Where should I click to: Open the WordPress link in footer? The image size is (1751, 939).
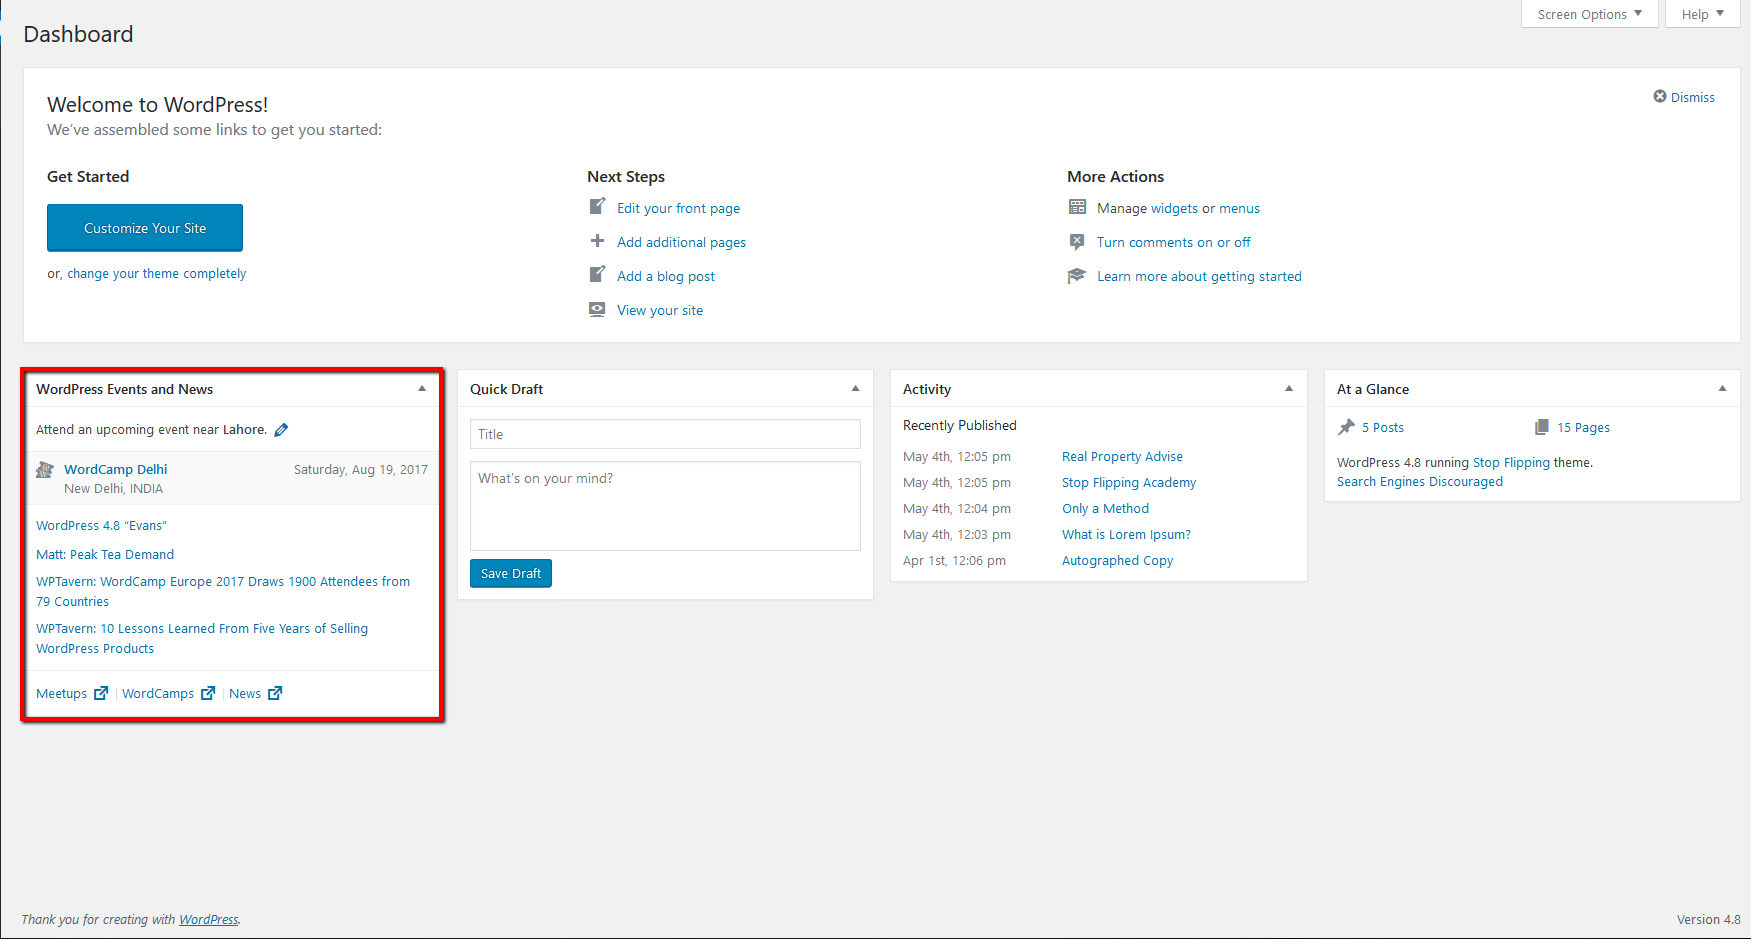click(208, 919)
